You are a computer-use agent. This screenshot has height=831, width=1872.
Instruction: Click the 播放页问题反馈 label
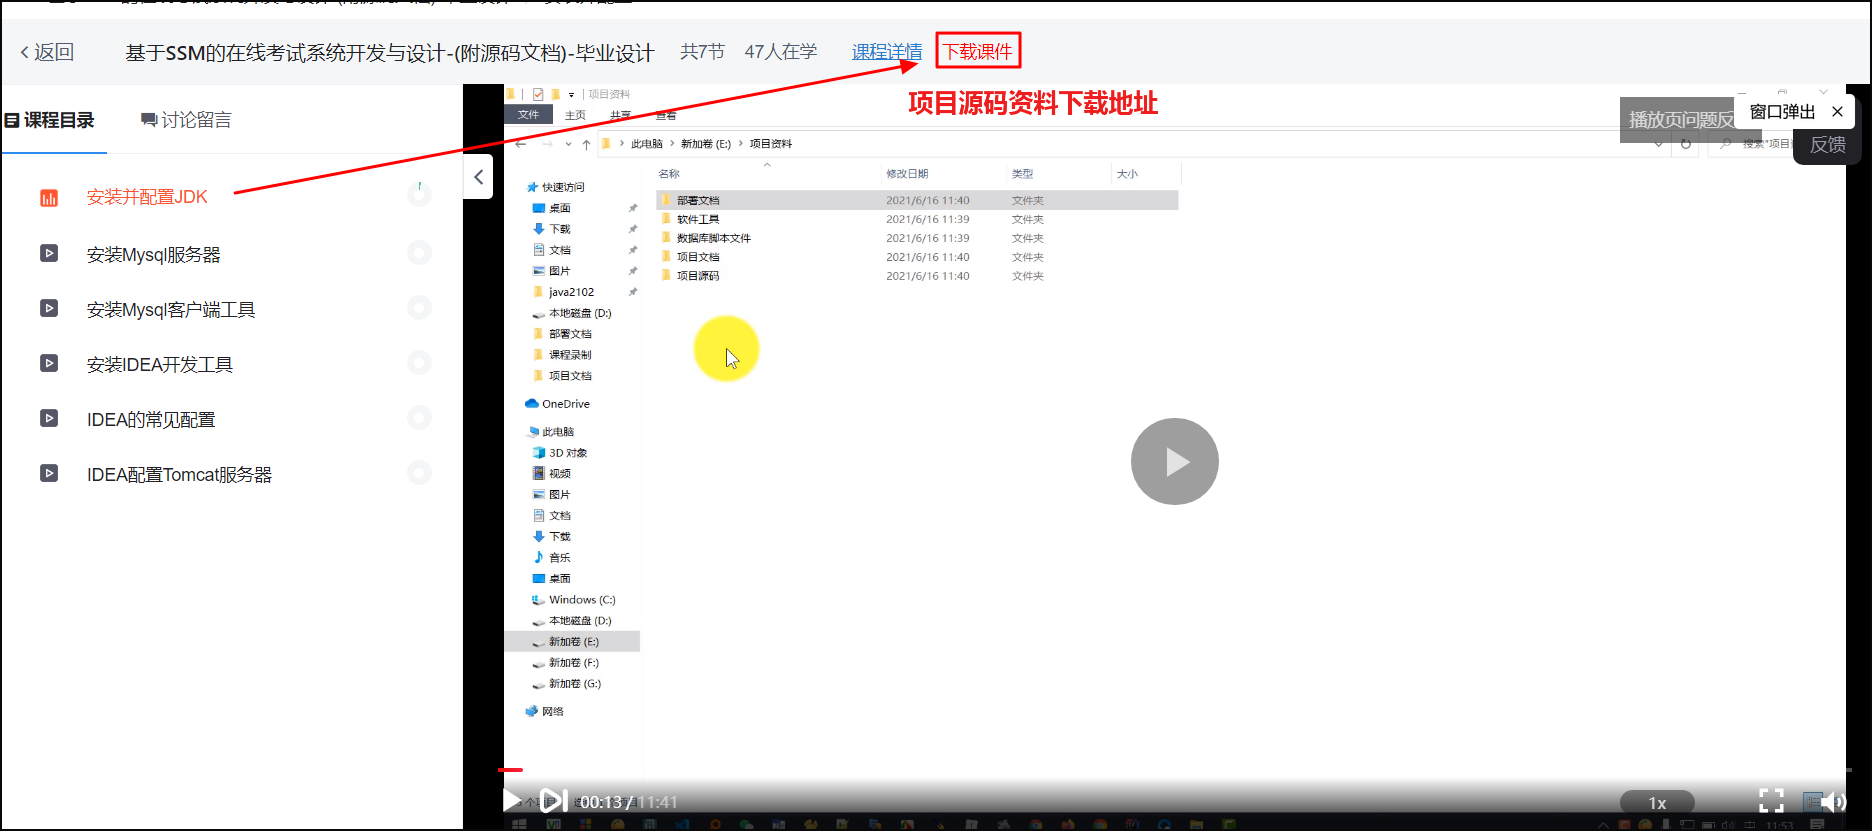click(x=1682, y=120)
